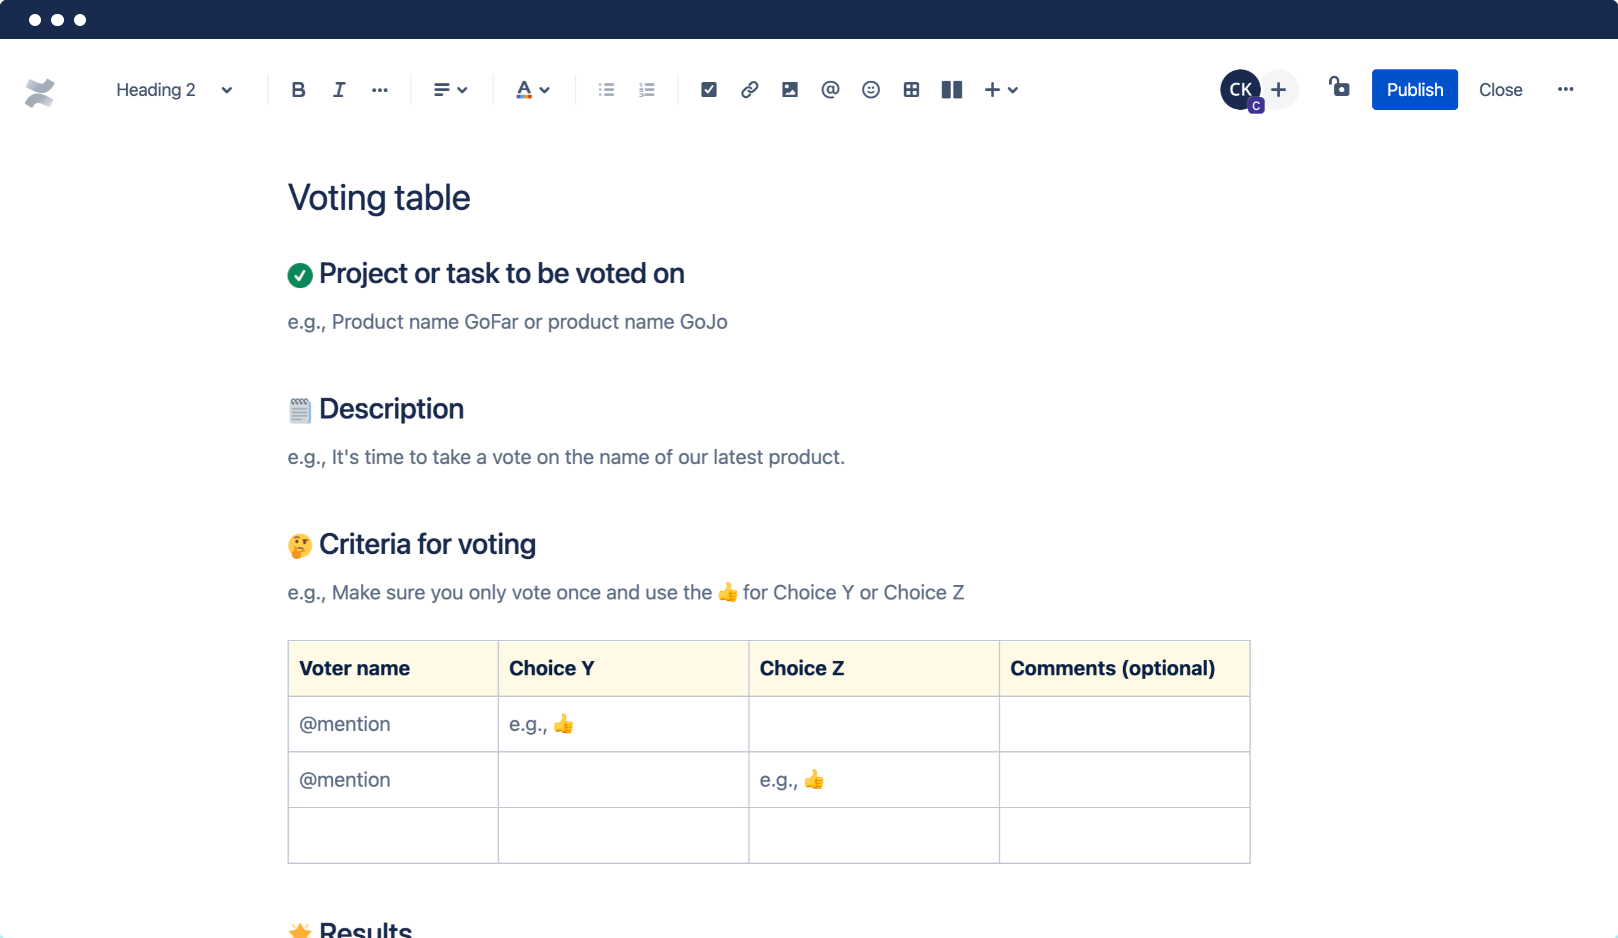Toggle page restrictions with the lock icon
Screen dimensions: 1618x938
tap(1339, 89)
